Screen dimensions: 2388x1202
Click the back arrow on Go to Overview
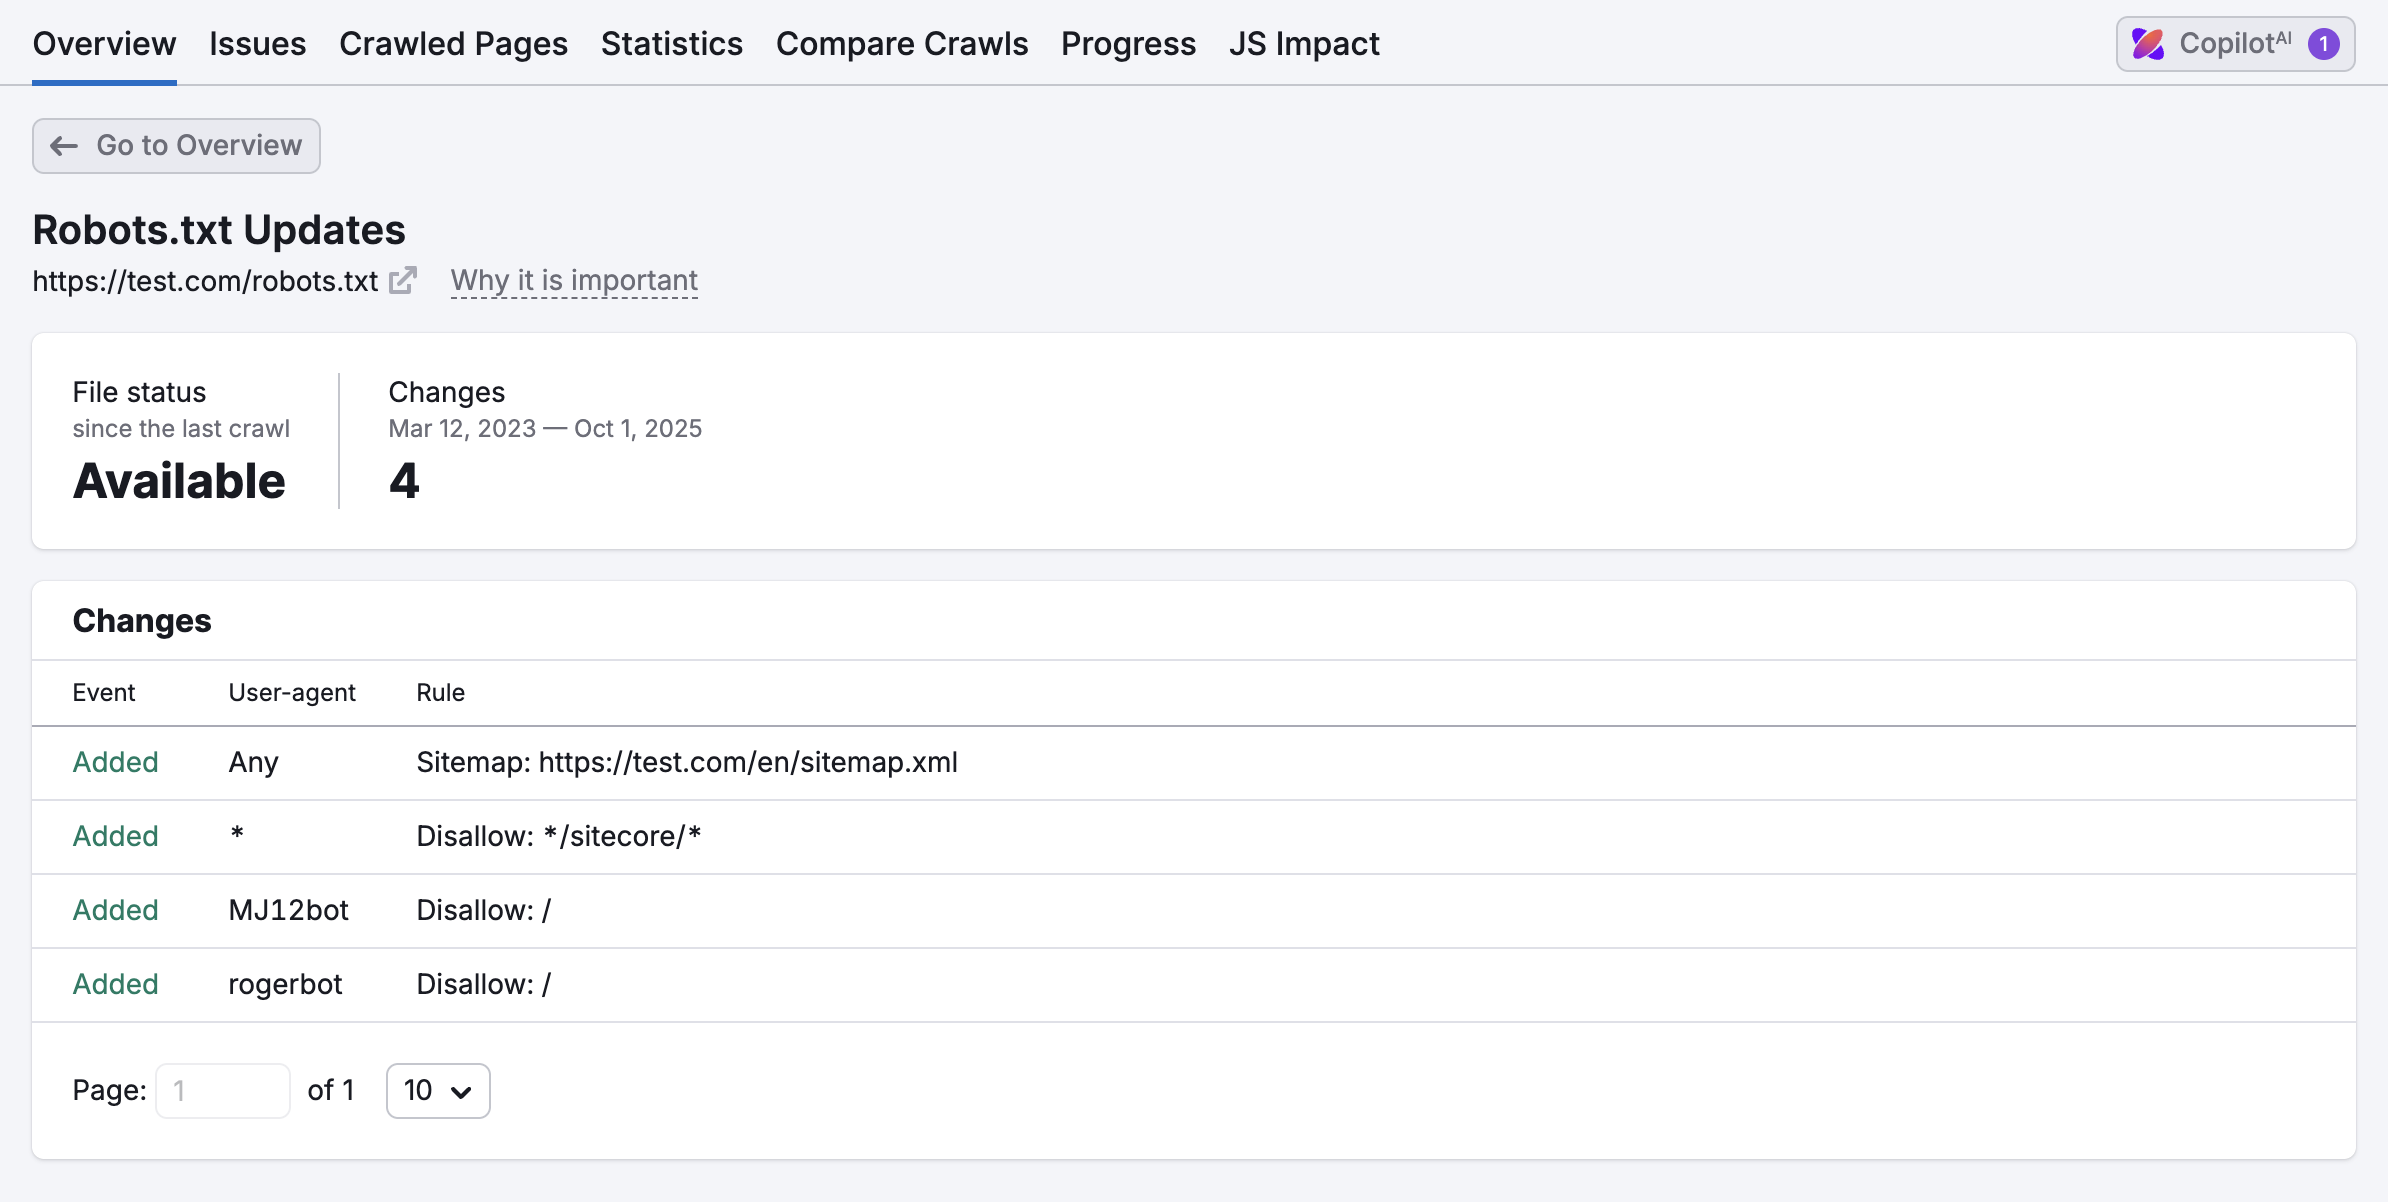(x=64, y=146)
